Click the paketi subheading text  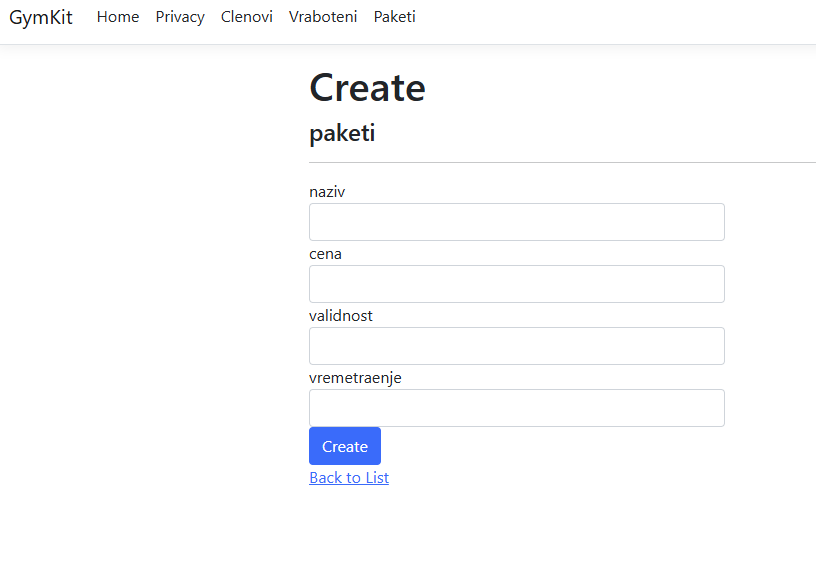click(x=342, y=133)
